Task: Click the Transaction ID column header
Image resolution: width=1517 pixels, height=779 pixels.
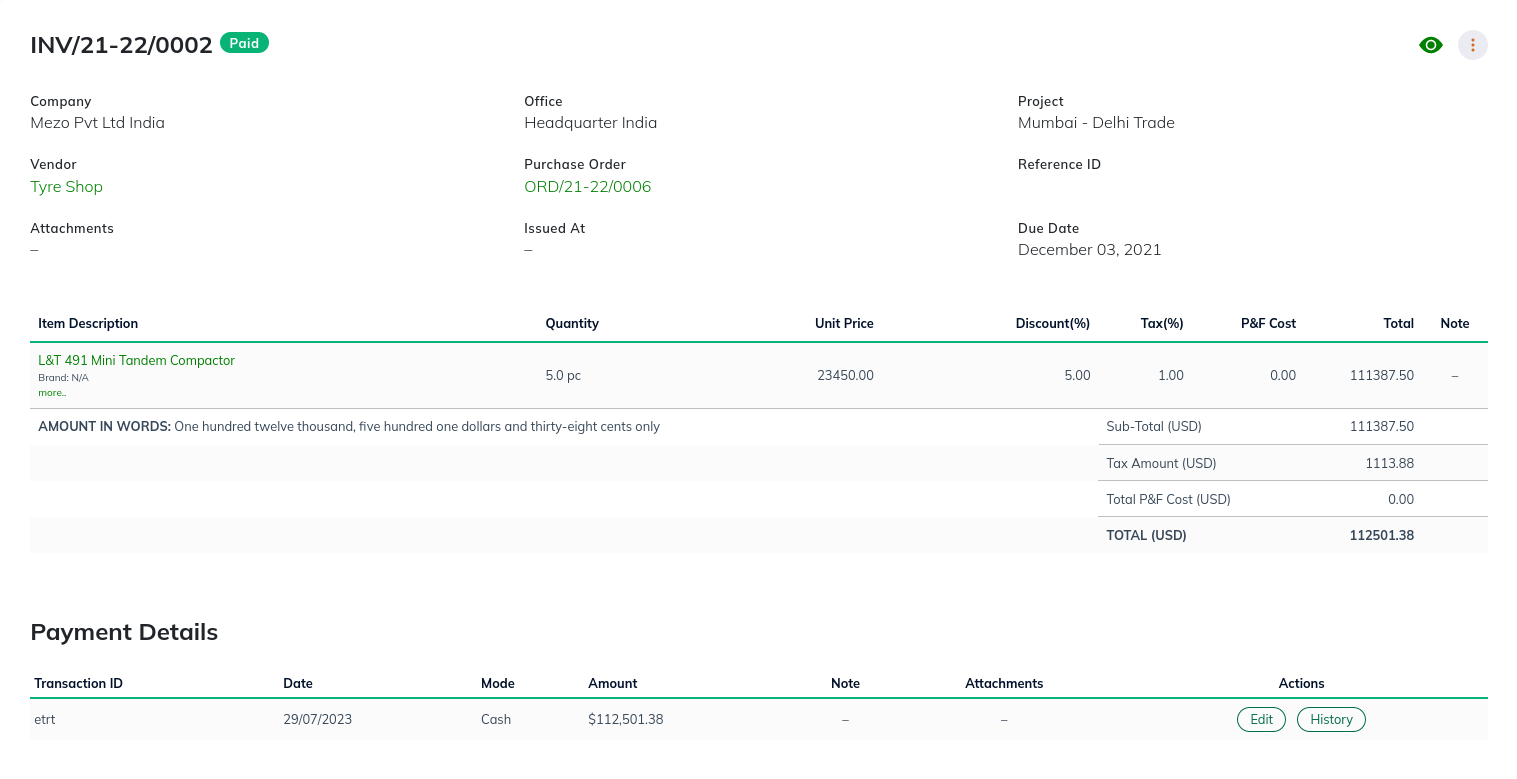Action: click(x=78, y=683)
